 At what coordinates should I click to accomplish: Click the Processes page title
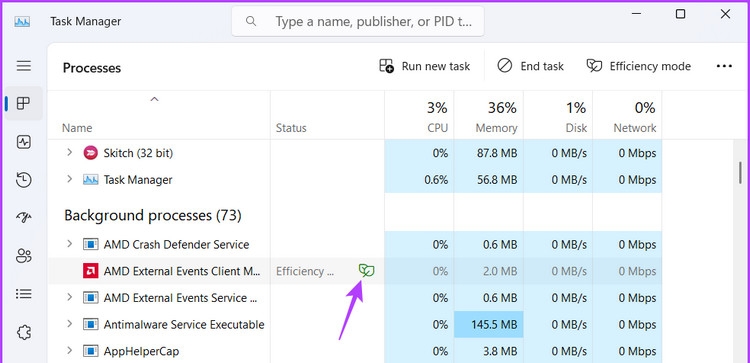pyautogui.click(x=92, y=68)
